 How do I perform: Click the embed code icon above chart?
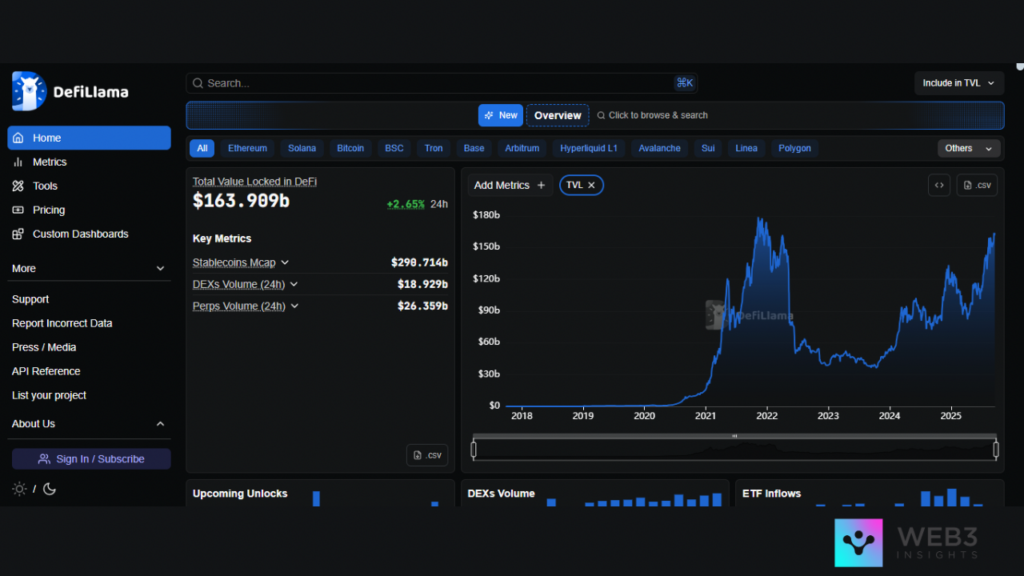point(939,185)
